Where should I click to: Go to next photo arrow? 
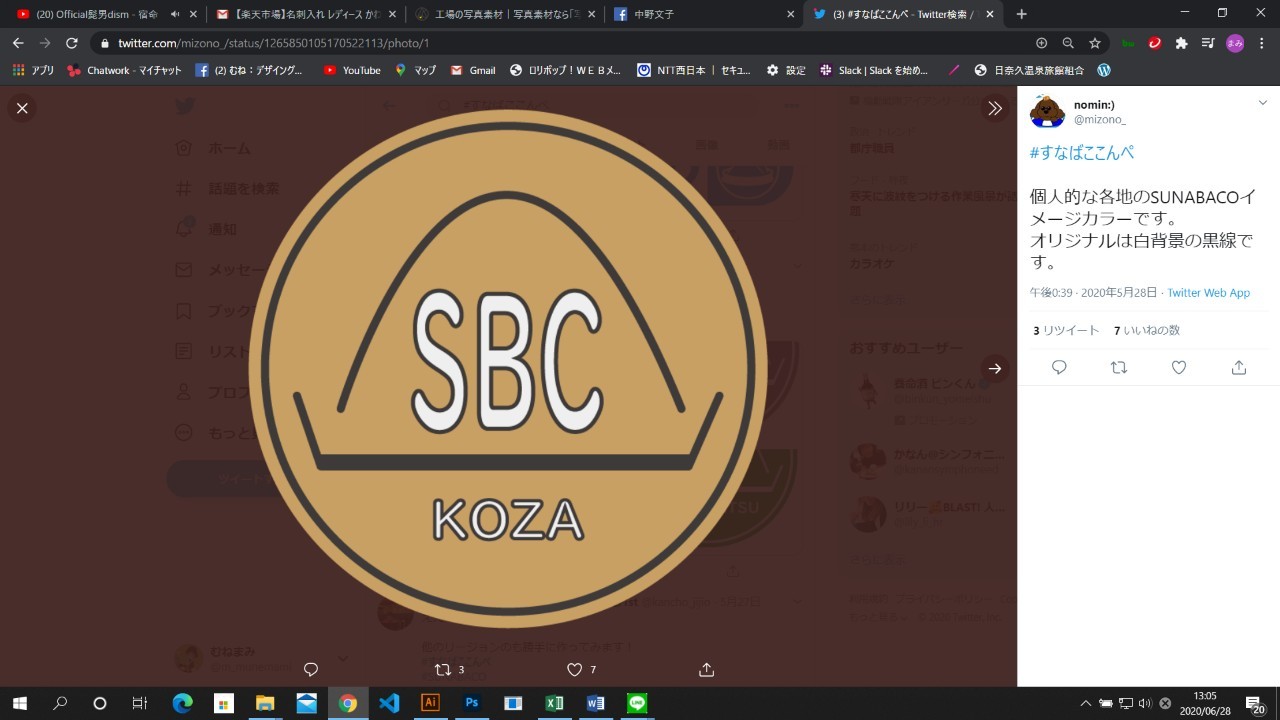pyautogui.click(x=995, y=368)
